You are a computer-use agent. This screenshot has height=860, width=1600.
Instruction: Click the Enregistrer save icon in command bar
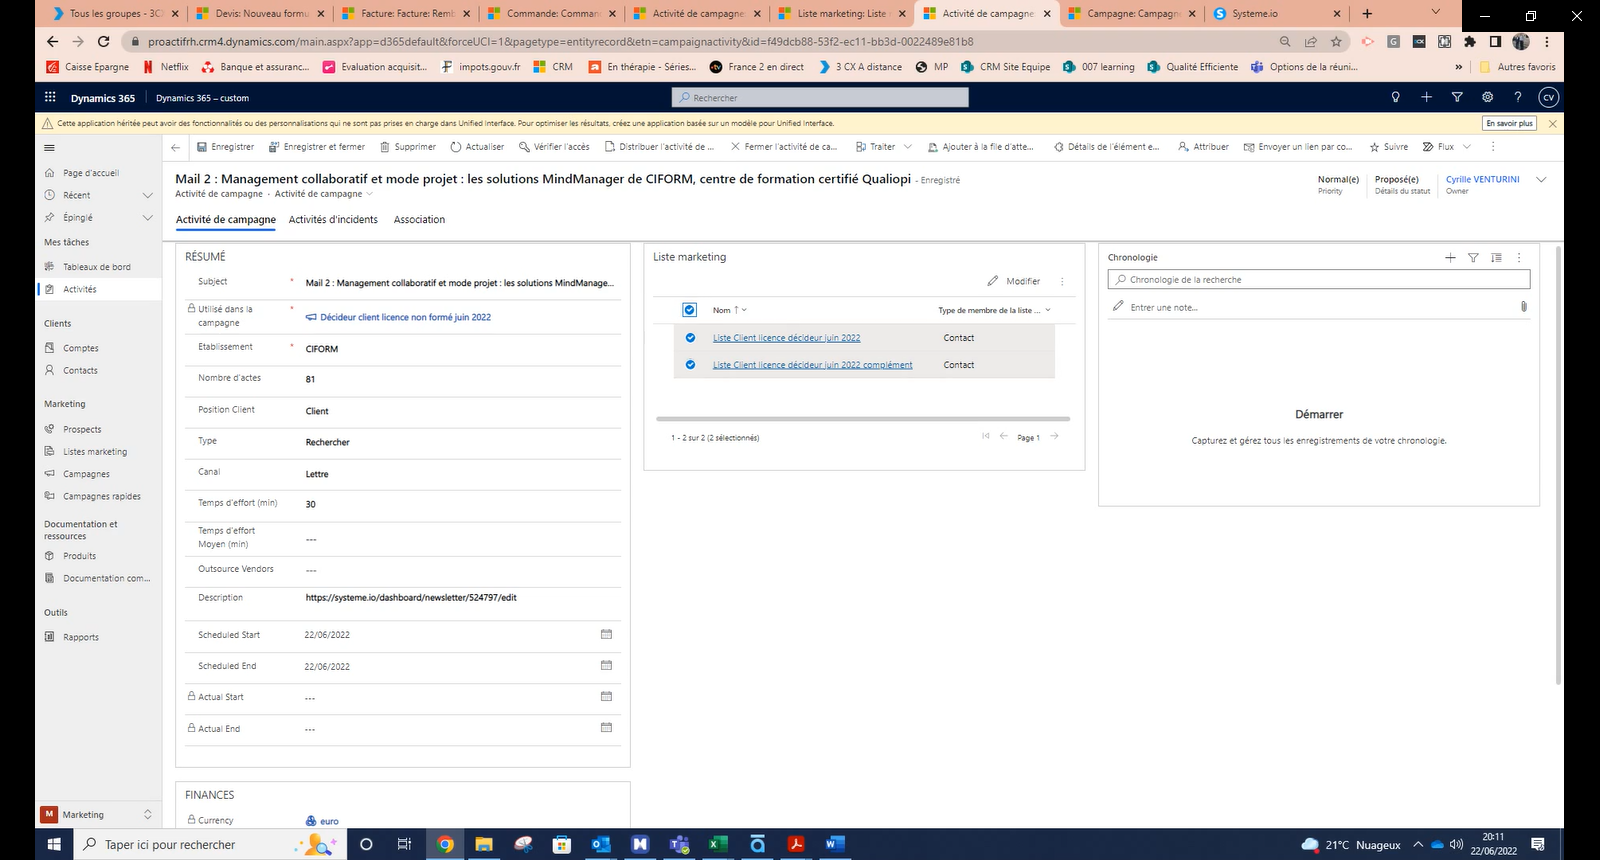coord(202,147)
